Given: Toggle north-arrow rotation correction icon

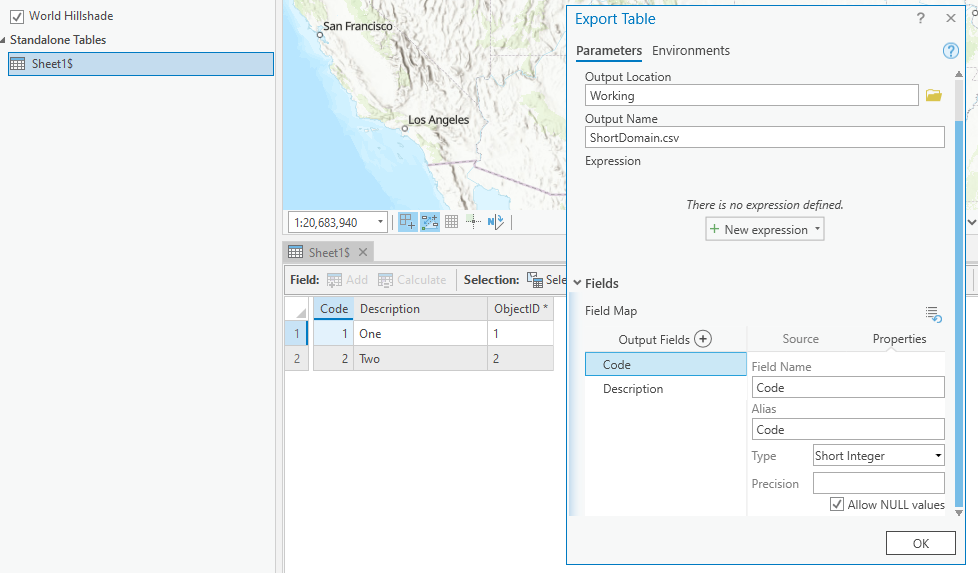Looking at the screenshot, I should [495, 222].
